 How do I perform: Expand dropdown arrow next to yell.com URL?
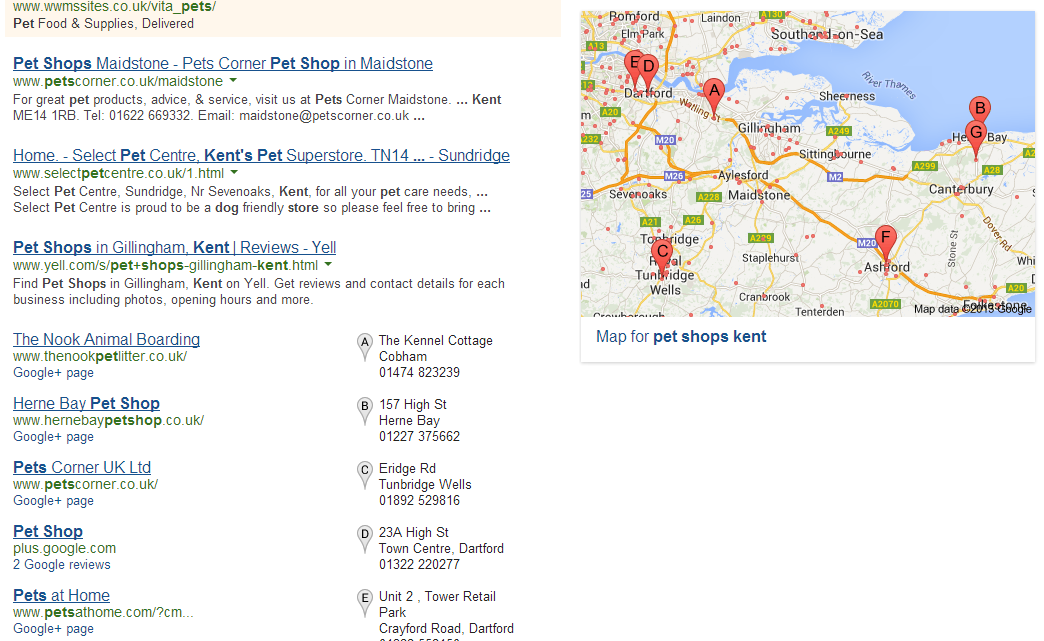pos(328,265)
